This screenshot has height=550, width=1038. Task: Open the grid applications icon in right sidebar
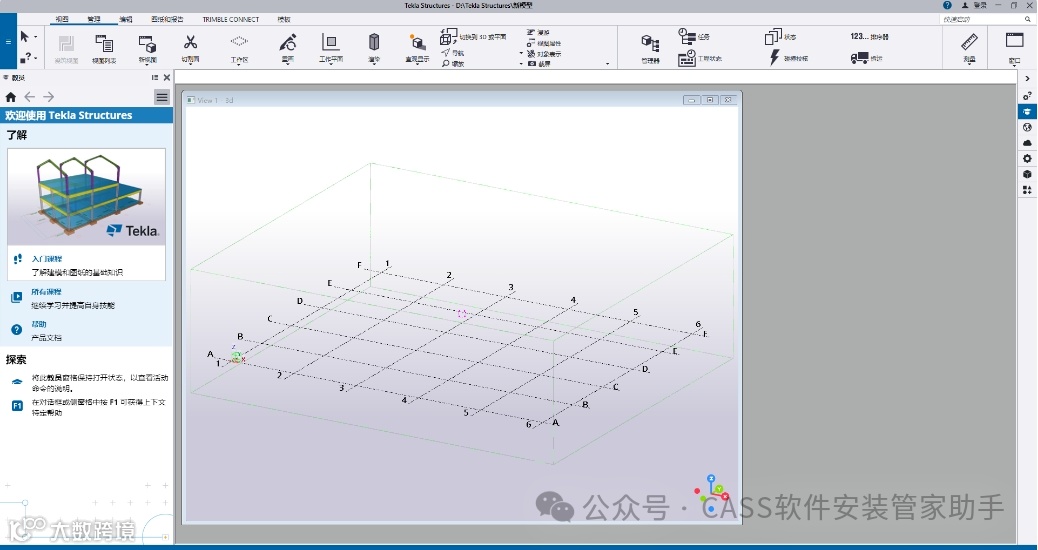(1027, 190)
